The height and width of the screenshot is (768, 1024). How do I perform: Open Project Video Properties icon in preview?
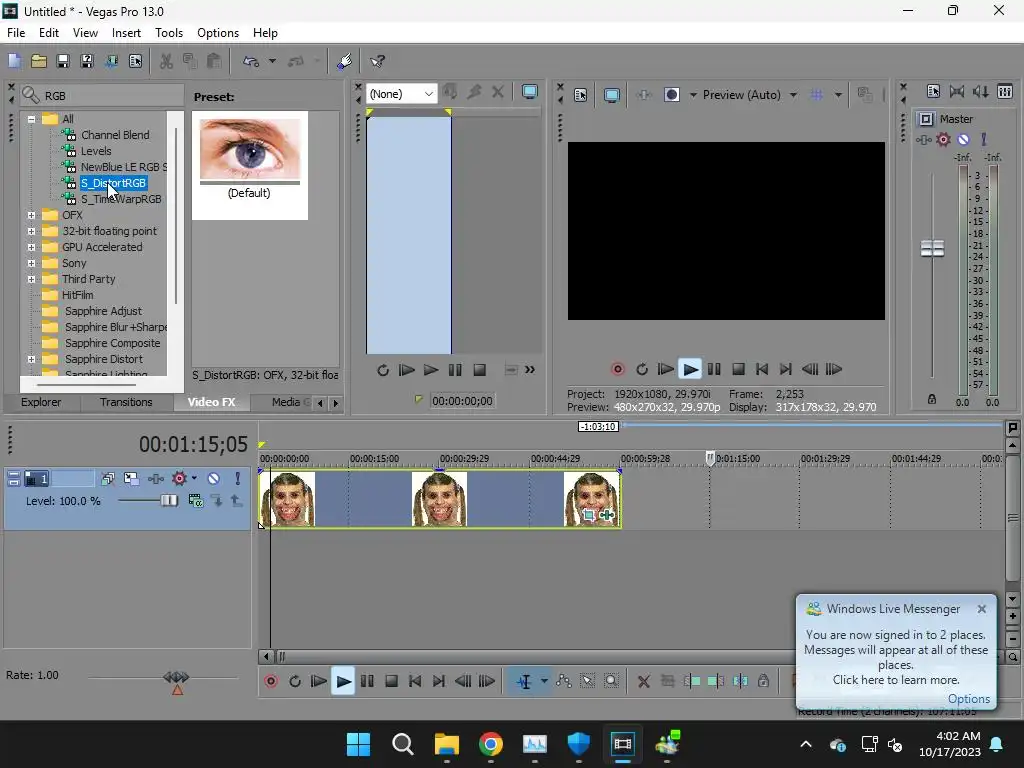click(x=580, y=95)
